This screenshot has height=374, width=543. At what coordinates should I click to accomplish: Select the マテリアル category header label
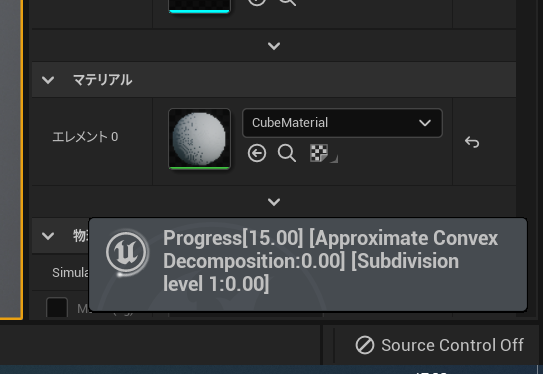click(103, 80)
